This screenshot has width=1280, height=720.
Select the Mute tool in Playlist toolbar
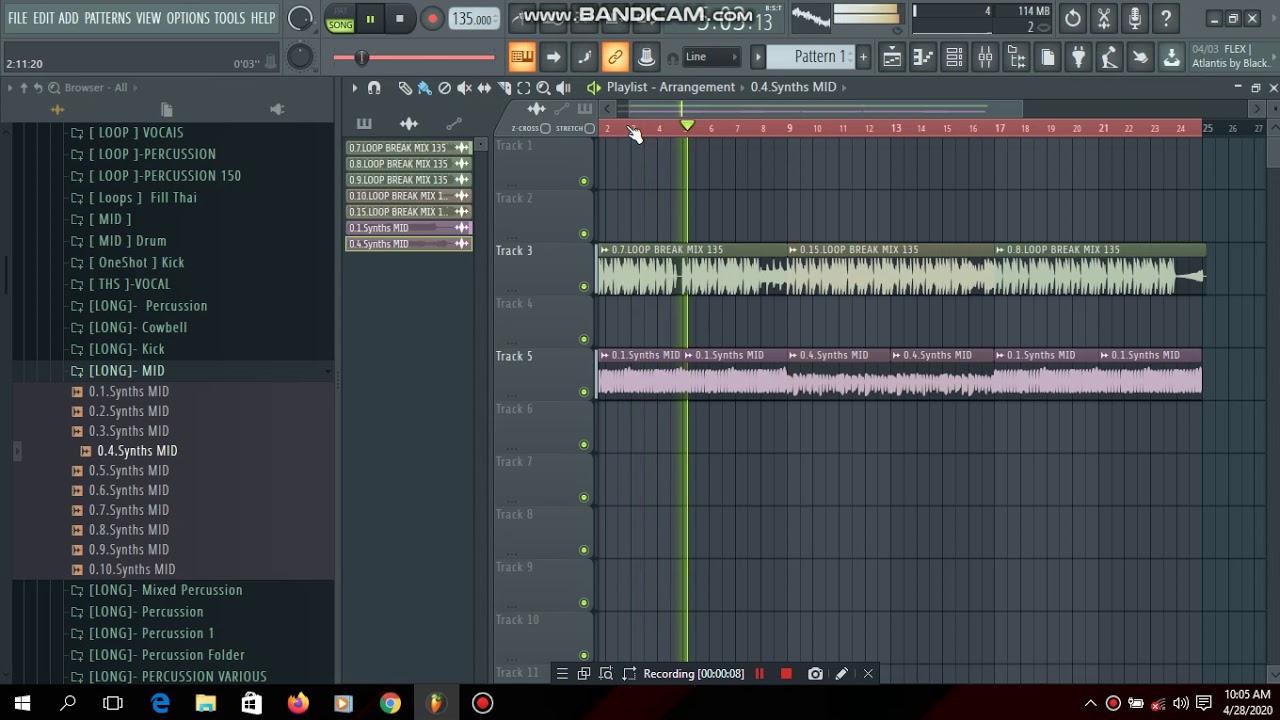[x=464, y=88]
